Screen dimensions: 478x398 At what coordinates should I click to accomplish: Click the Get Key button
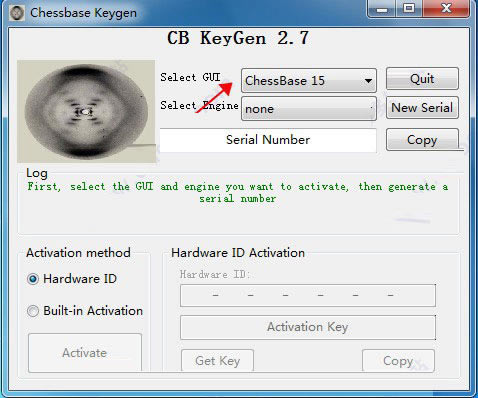[x=217, y=360]
